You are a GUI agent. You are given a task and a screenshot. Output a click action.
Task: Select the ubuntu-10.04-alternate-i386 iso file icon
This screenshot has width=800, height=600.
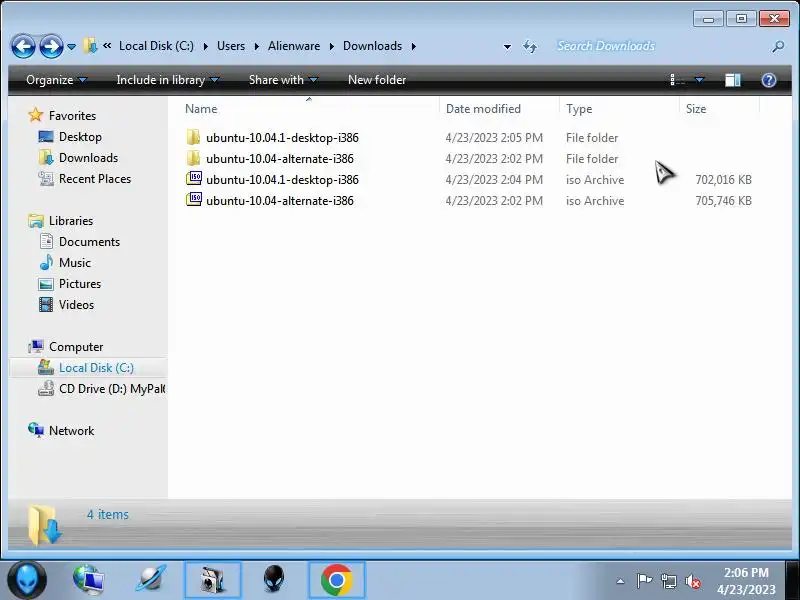[194, 200]
